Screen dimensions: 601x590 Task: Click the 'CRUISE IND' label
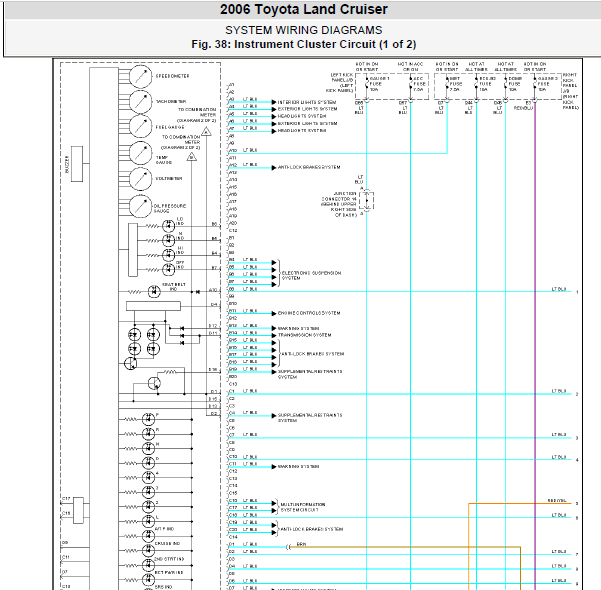tap(167, 544)
